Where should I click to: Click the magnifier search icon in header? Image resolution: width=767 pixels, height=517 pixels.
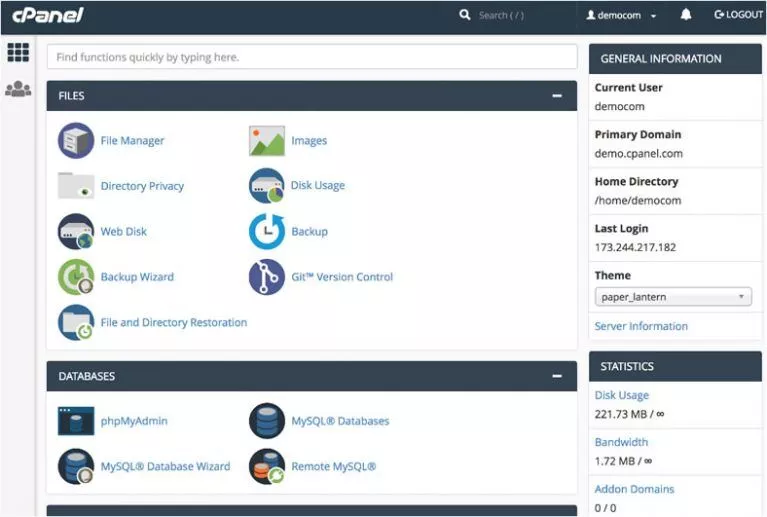click(x=465, y=15)
